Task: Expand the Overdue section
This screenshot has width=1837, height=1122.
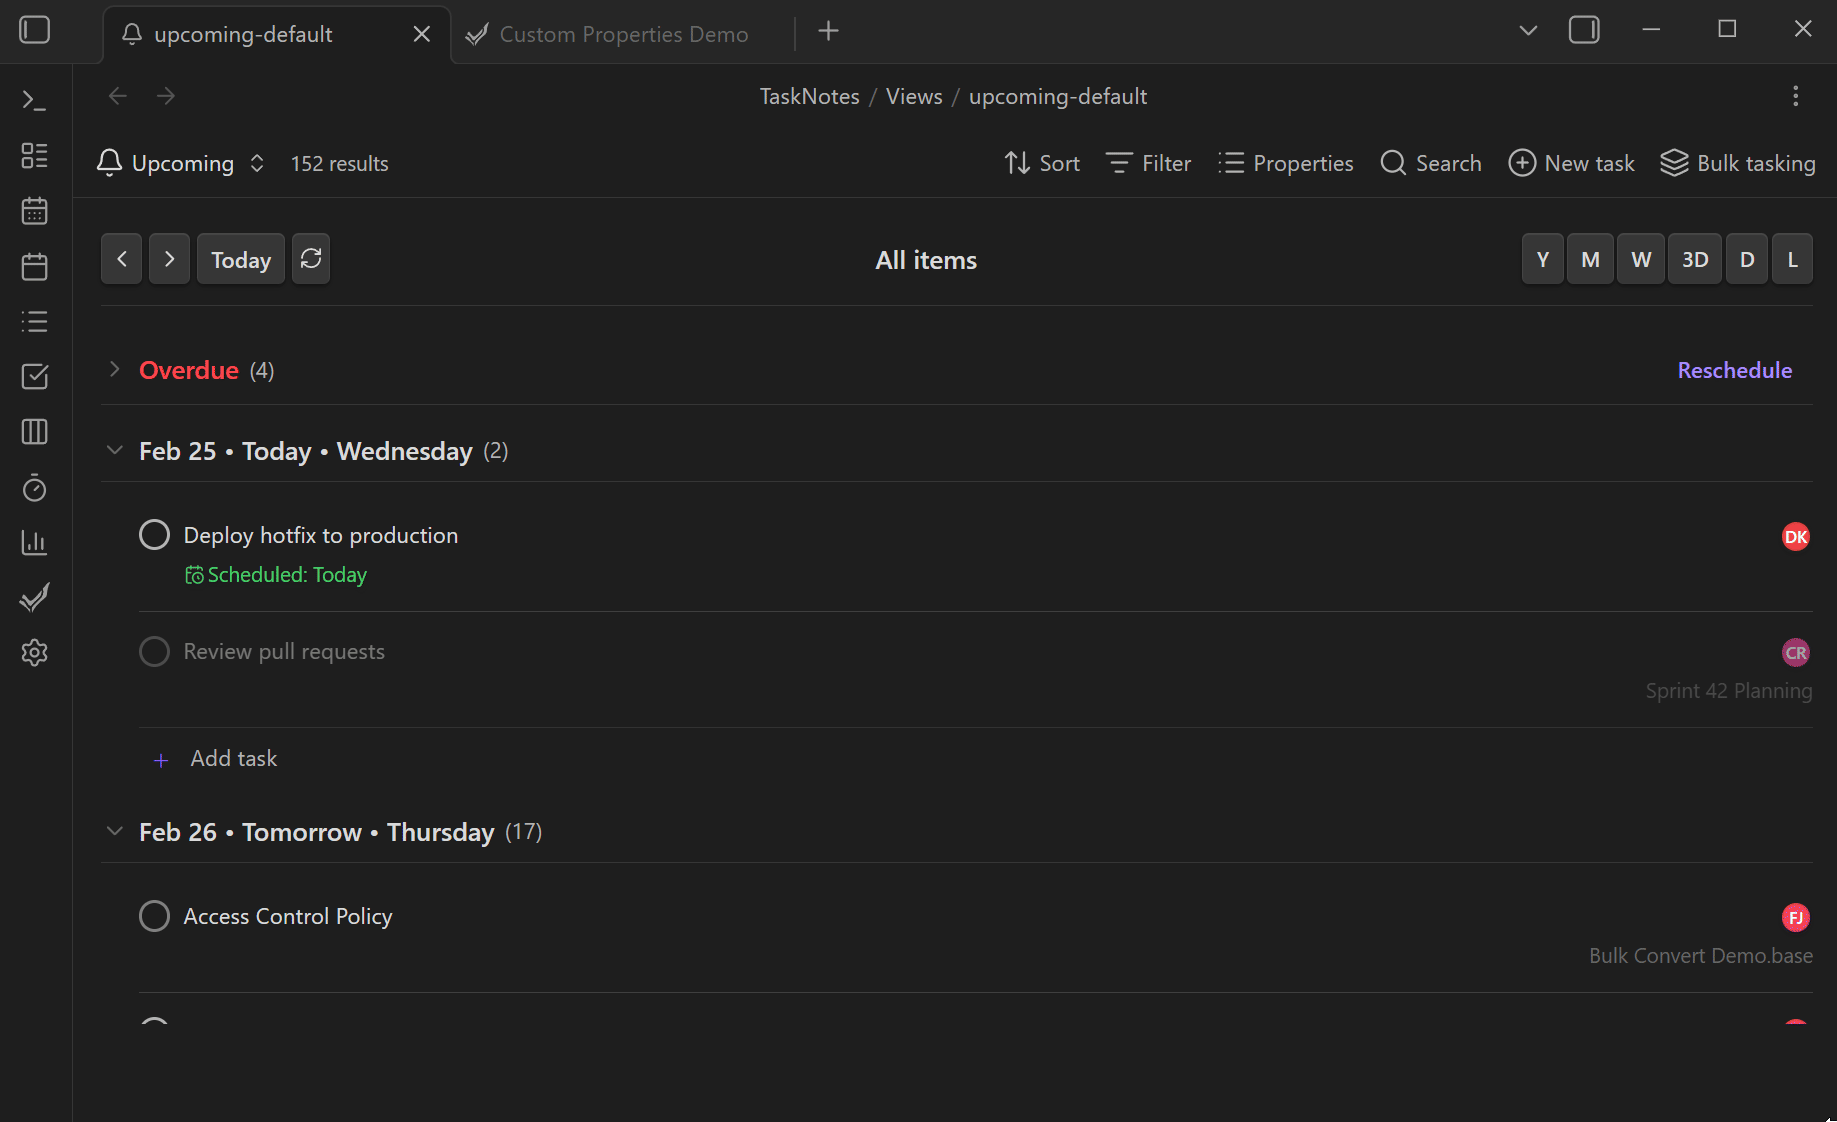Action: tap(114, 370)
